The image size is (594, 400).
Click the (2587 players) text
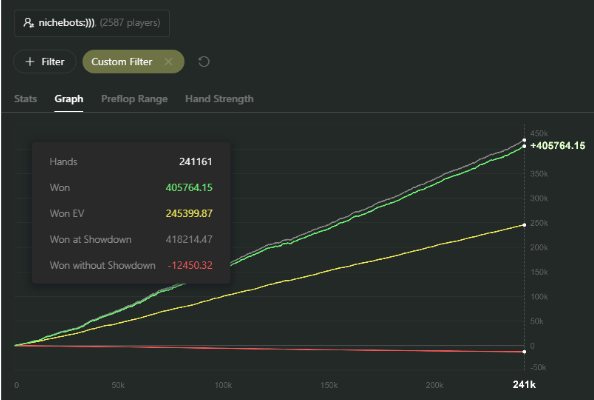point(130,23)
